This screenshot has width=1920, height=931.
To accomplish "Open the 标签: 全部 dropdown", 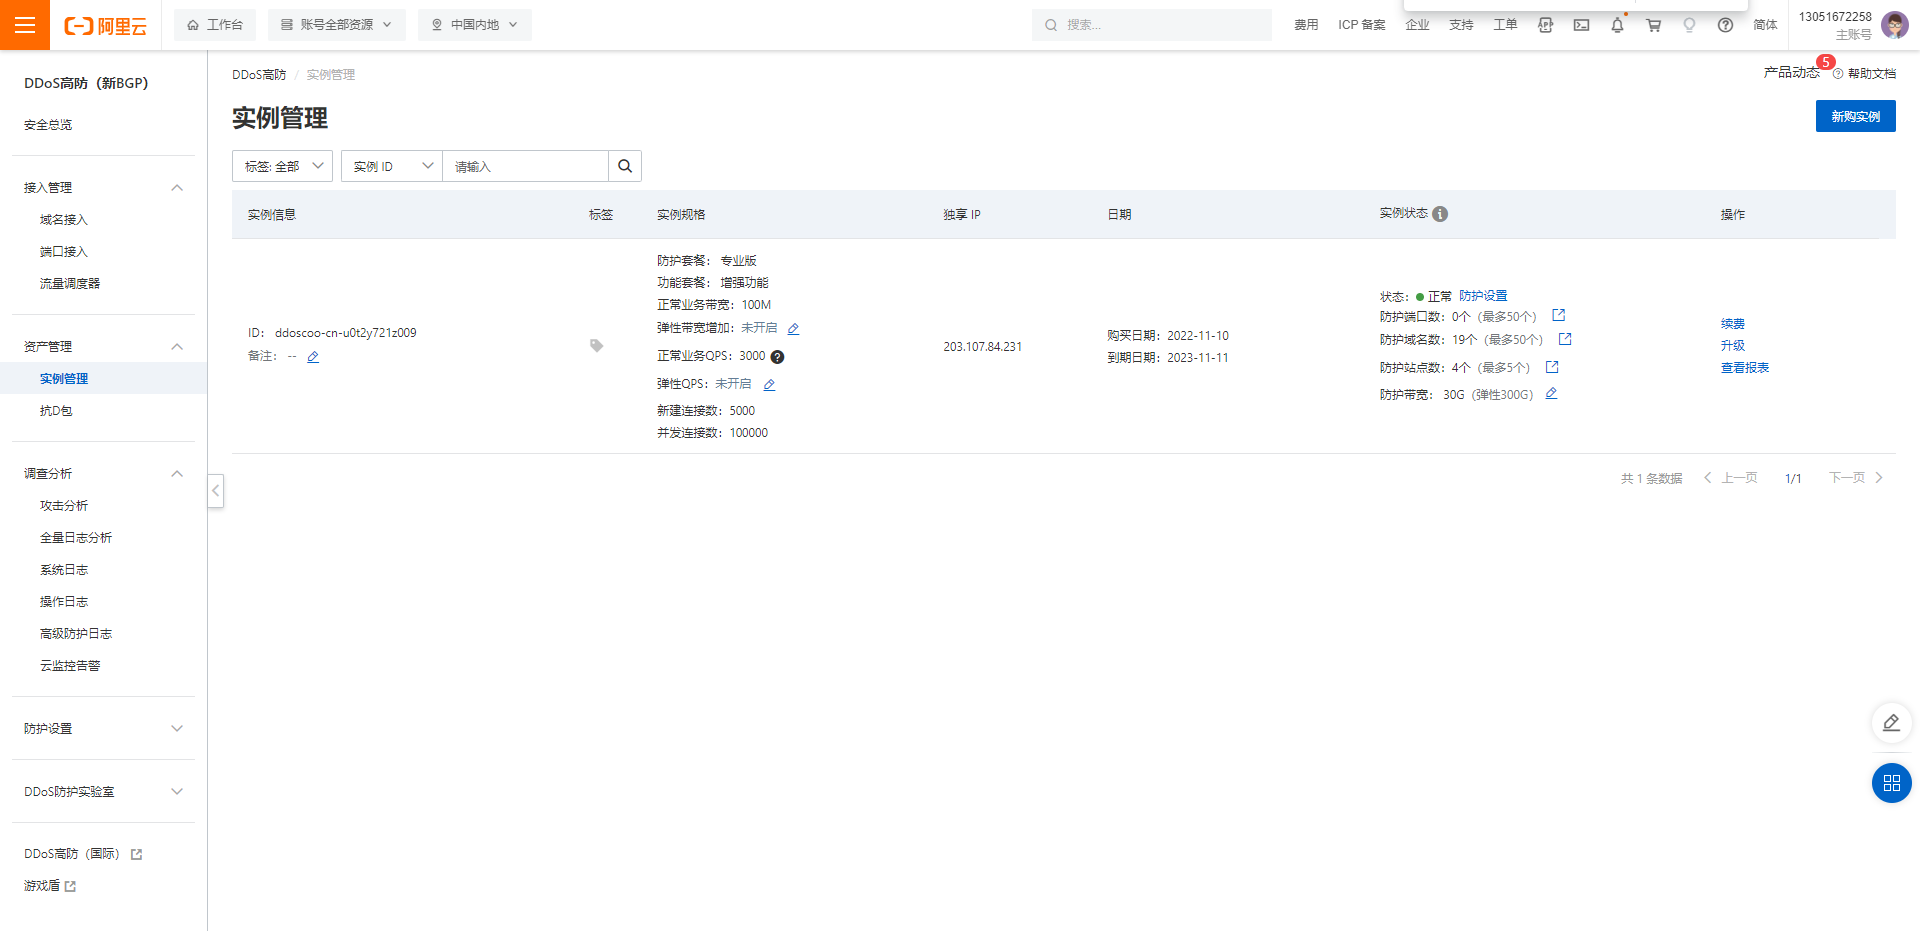I will (x=282, y=166).
